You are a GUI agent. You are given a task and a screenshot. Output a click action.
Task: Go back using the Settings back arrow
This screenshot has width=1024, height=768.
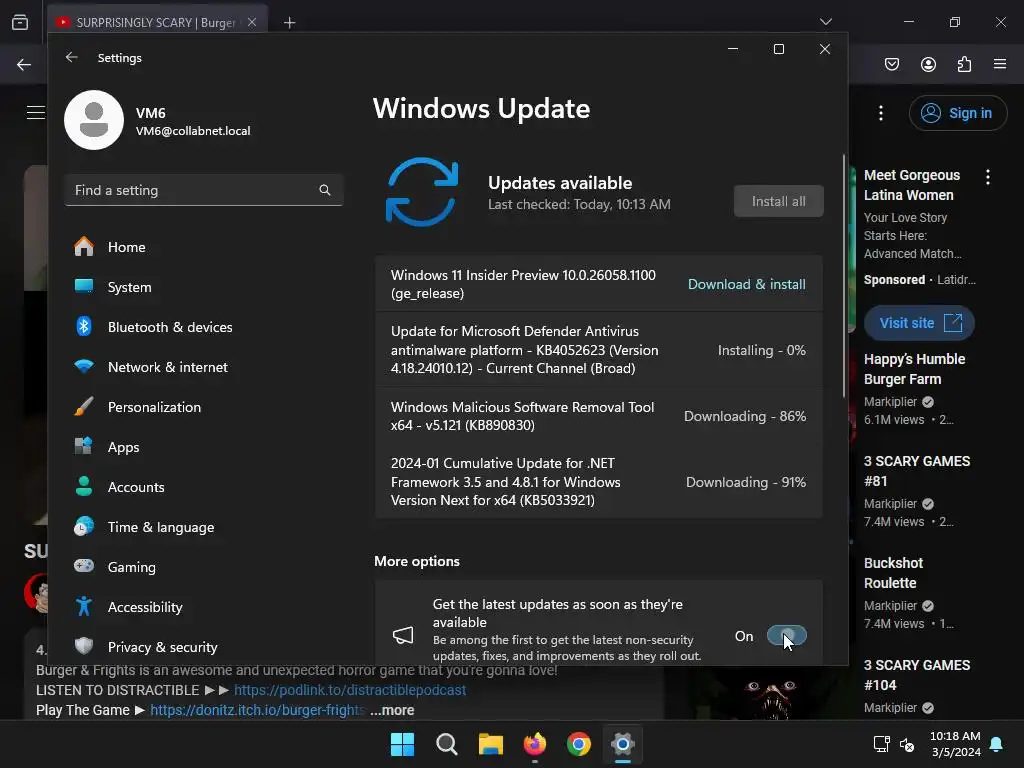pos(72,57)
